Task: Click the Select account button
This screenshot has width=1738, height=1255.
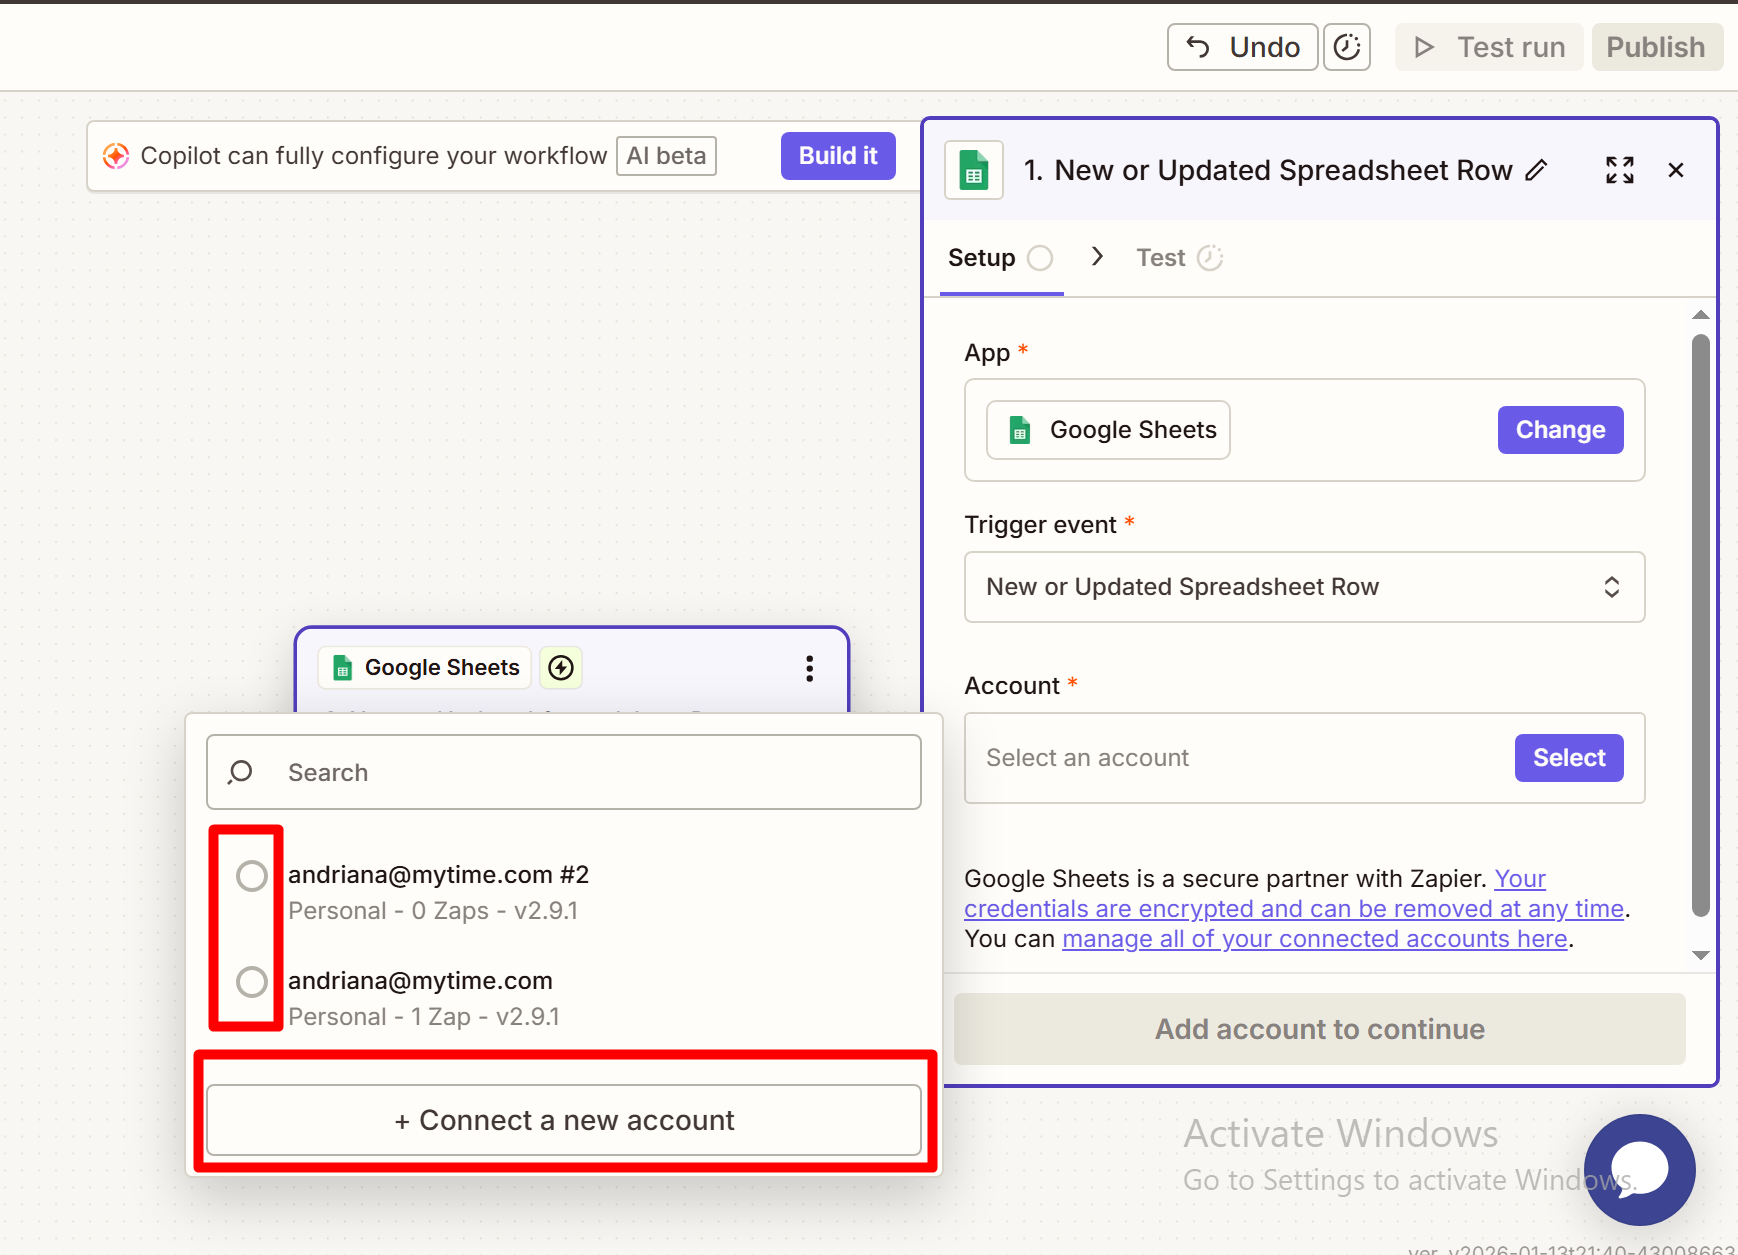Action: [1569, 758]
